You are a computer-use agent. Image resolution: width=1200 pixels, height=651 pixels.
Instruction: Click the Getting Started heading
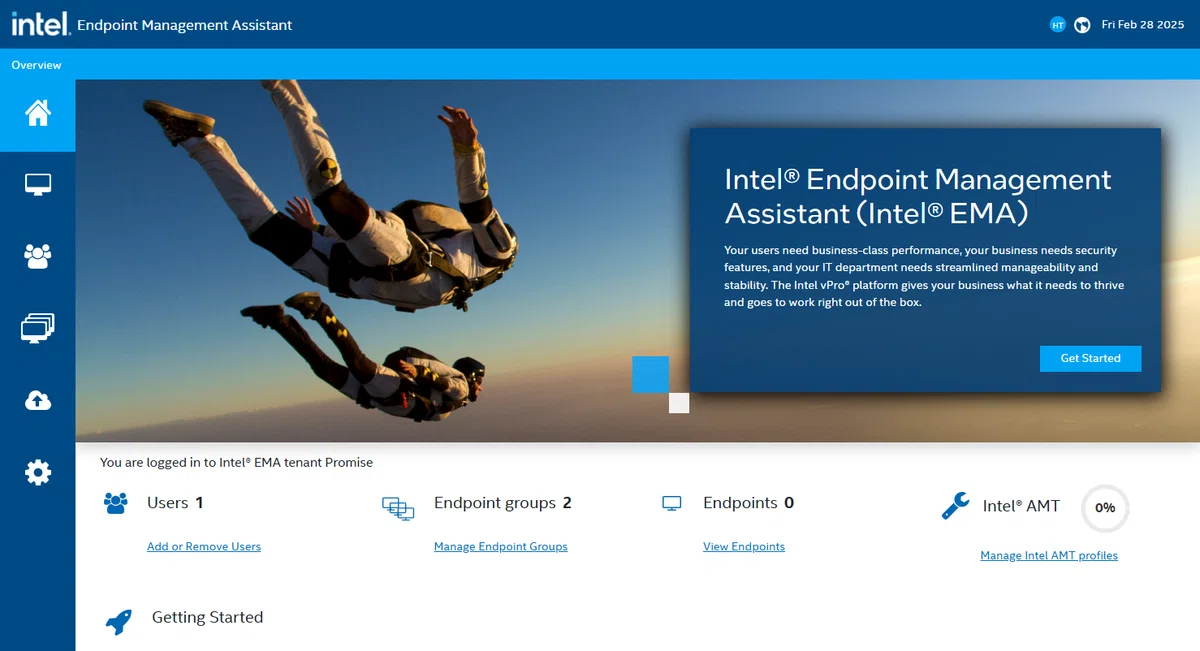tap(207, 617)
